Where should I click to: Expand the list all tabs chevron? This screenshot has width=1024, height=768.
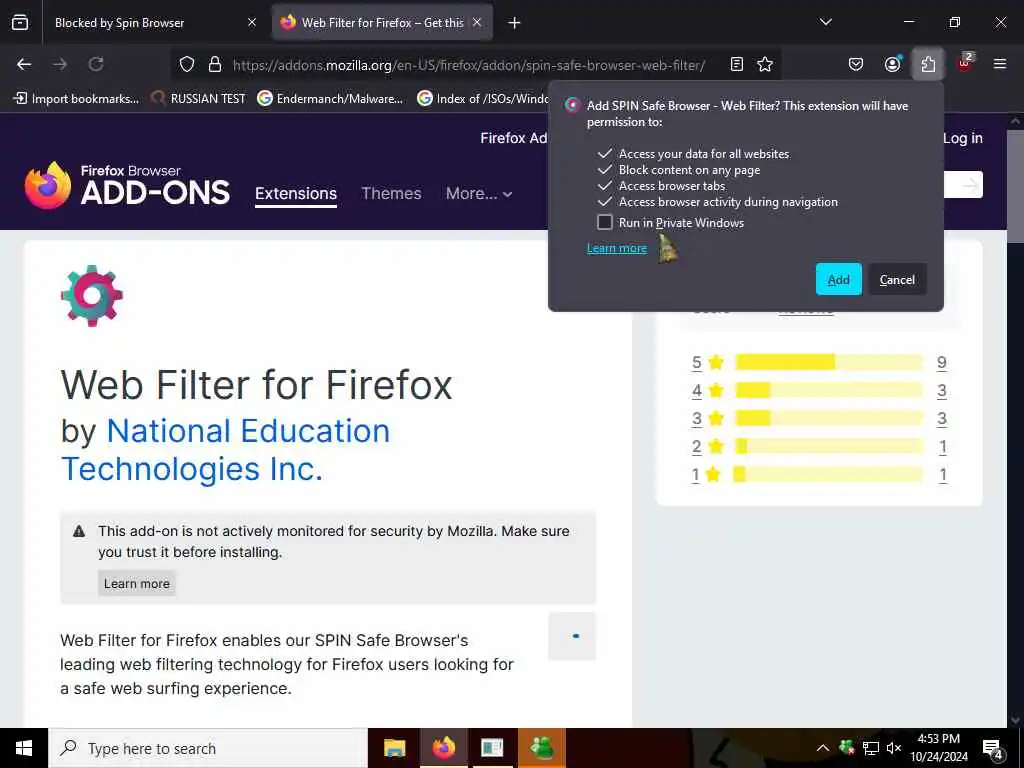coord(825,22)
